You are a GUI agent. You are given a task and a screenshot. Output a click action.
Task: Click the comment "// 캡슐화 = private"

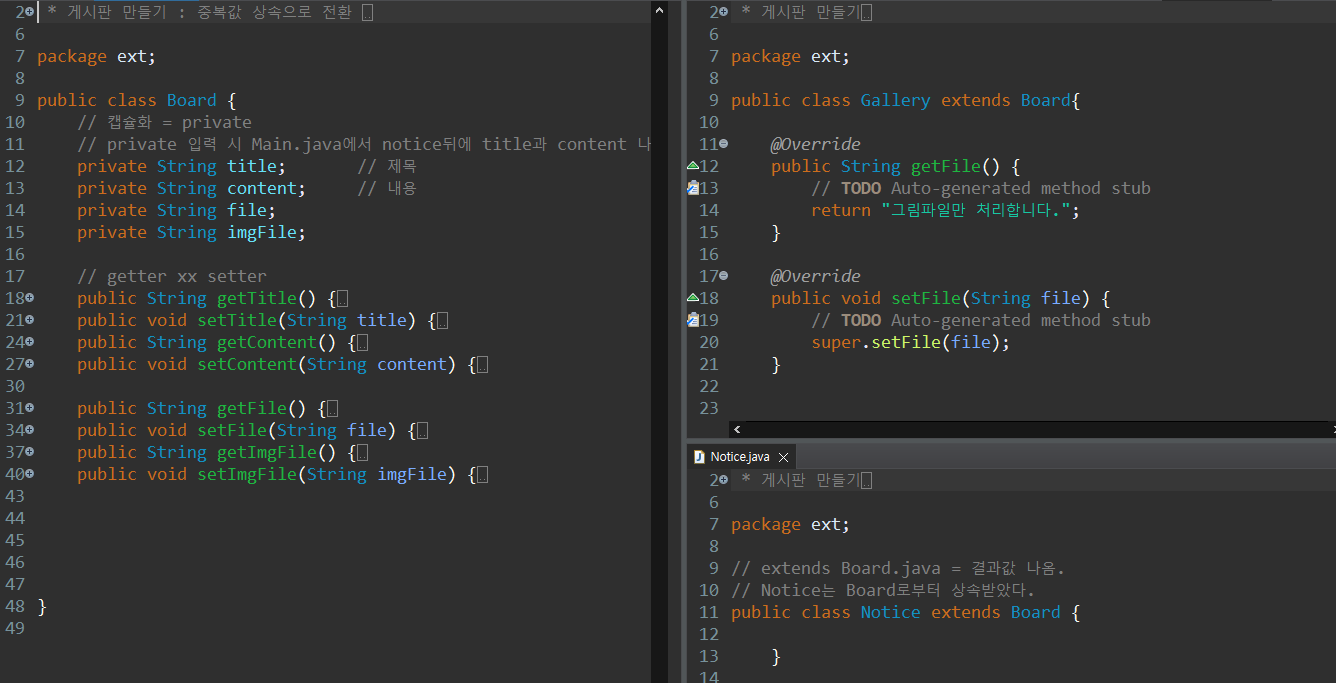pyautogui.click(x=164, y=122)
